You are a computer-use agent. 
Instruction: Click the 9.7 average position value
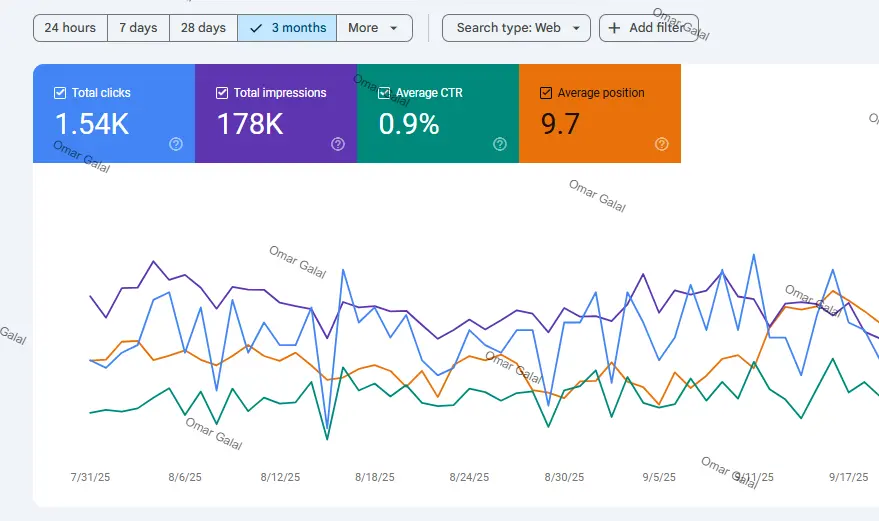pos(560,124)
